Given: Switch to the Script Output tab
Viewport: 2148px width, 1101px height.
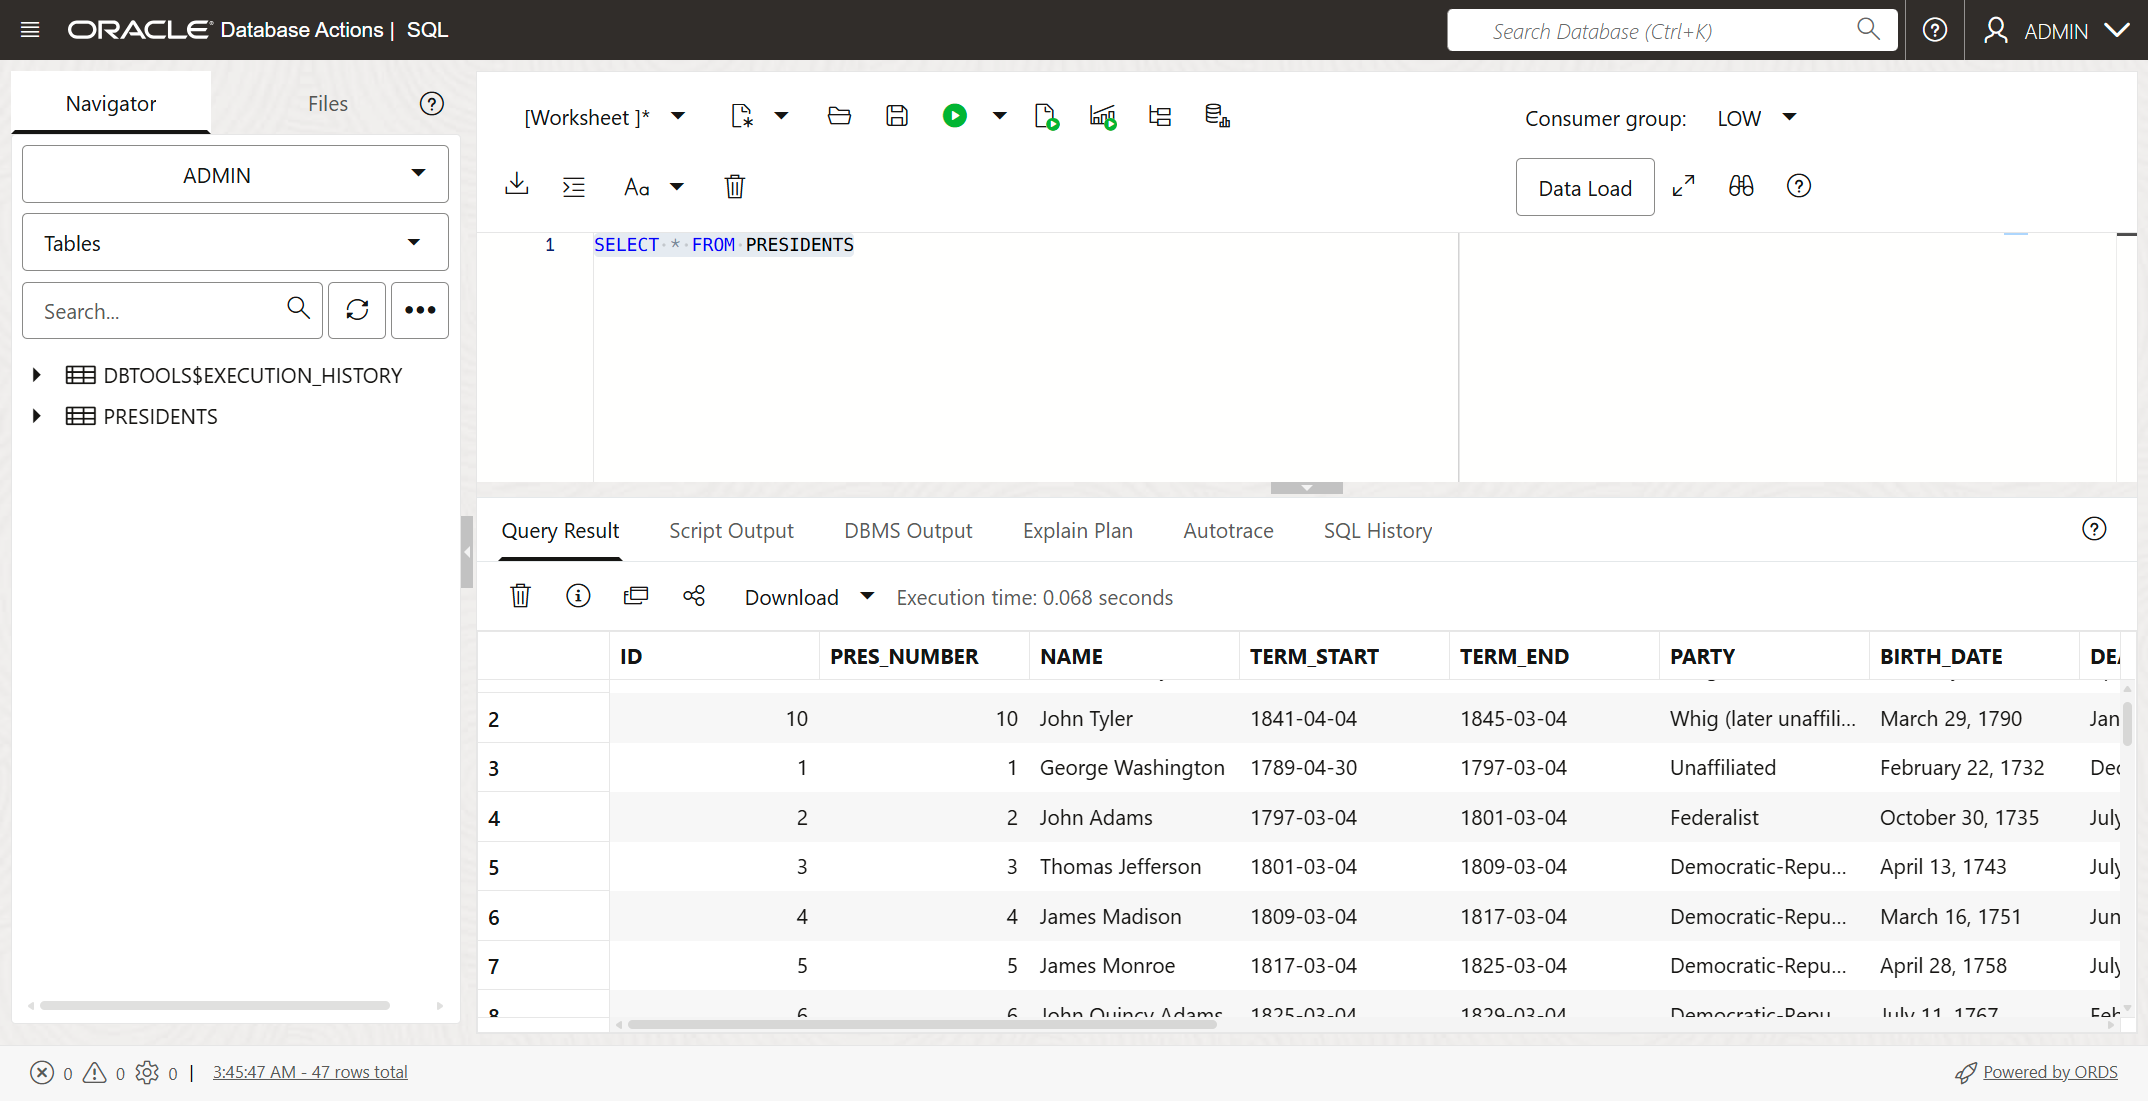Looking at the screenshot, I should point(731,531).
